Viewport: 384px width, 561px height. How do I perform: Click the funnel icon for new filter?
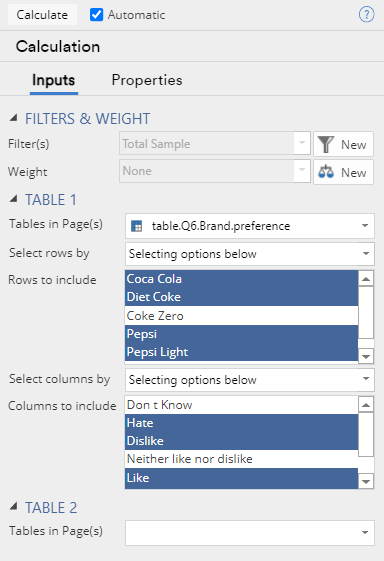tap(326, 144)
